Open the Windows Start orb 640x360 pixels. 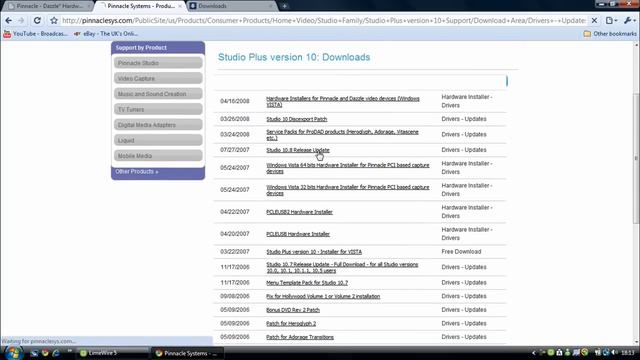pos(13,353)
